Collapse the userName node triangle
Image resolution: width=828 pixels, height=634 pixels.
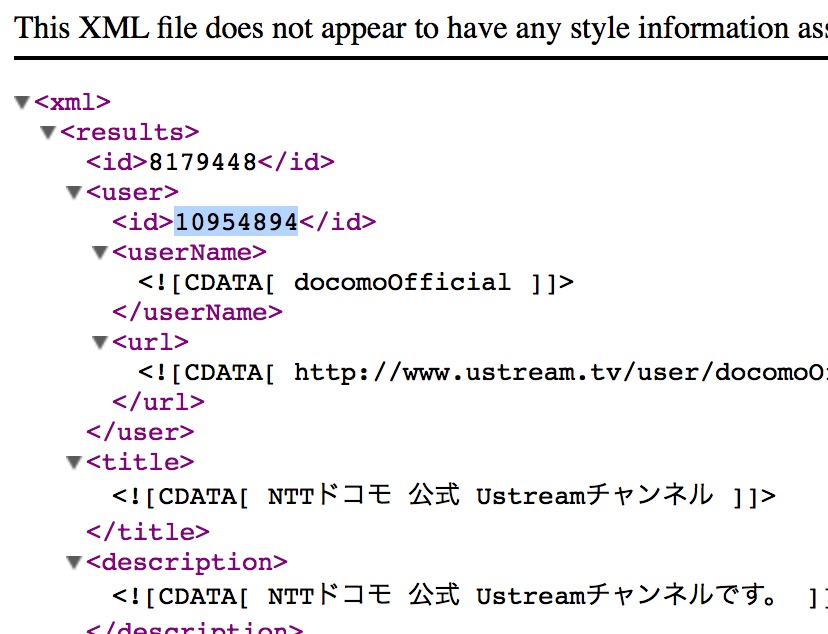point(100,252)
